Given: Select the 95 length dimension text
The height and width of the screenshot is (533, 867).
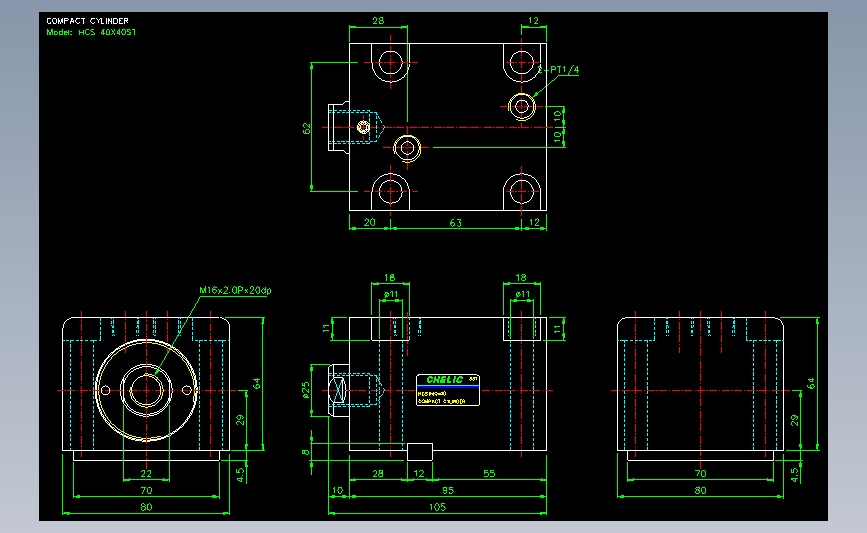Looking at the screenshot, I should (448, 490).
